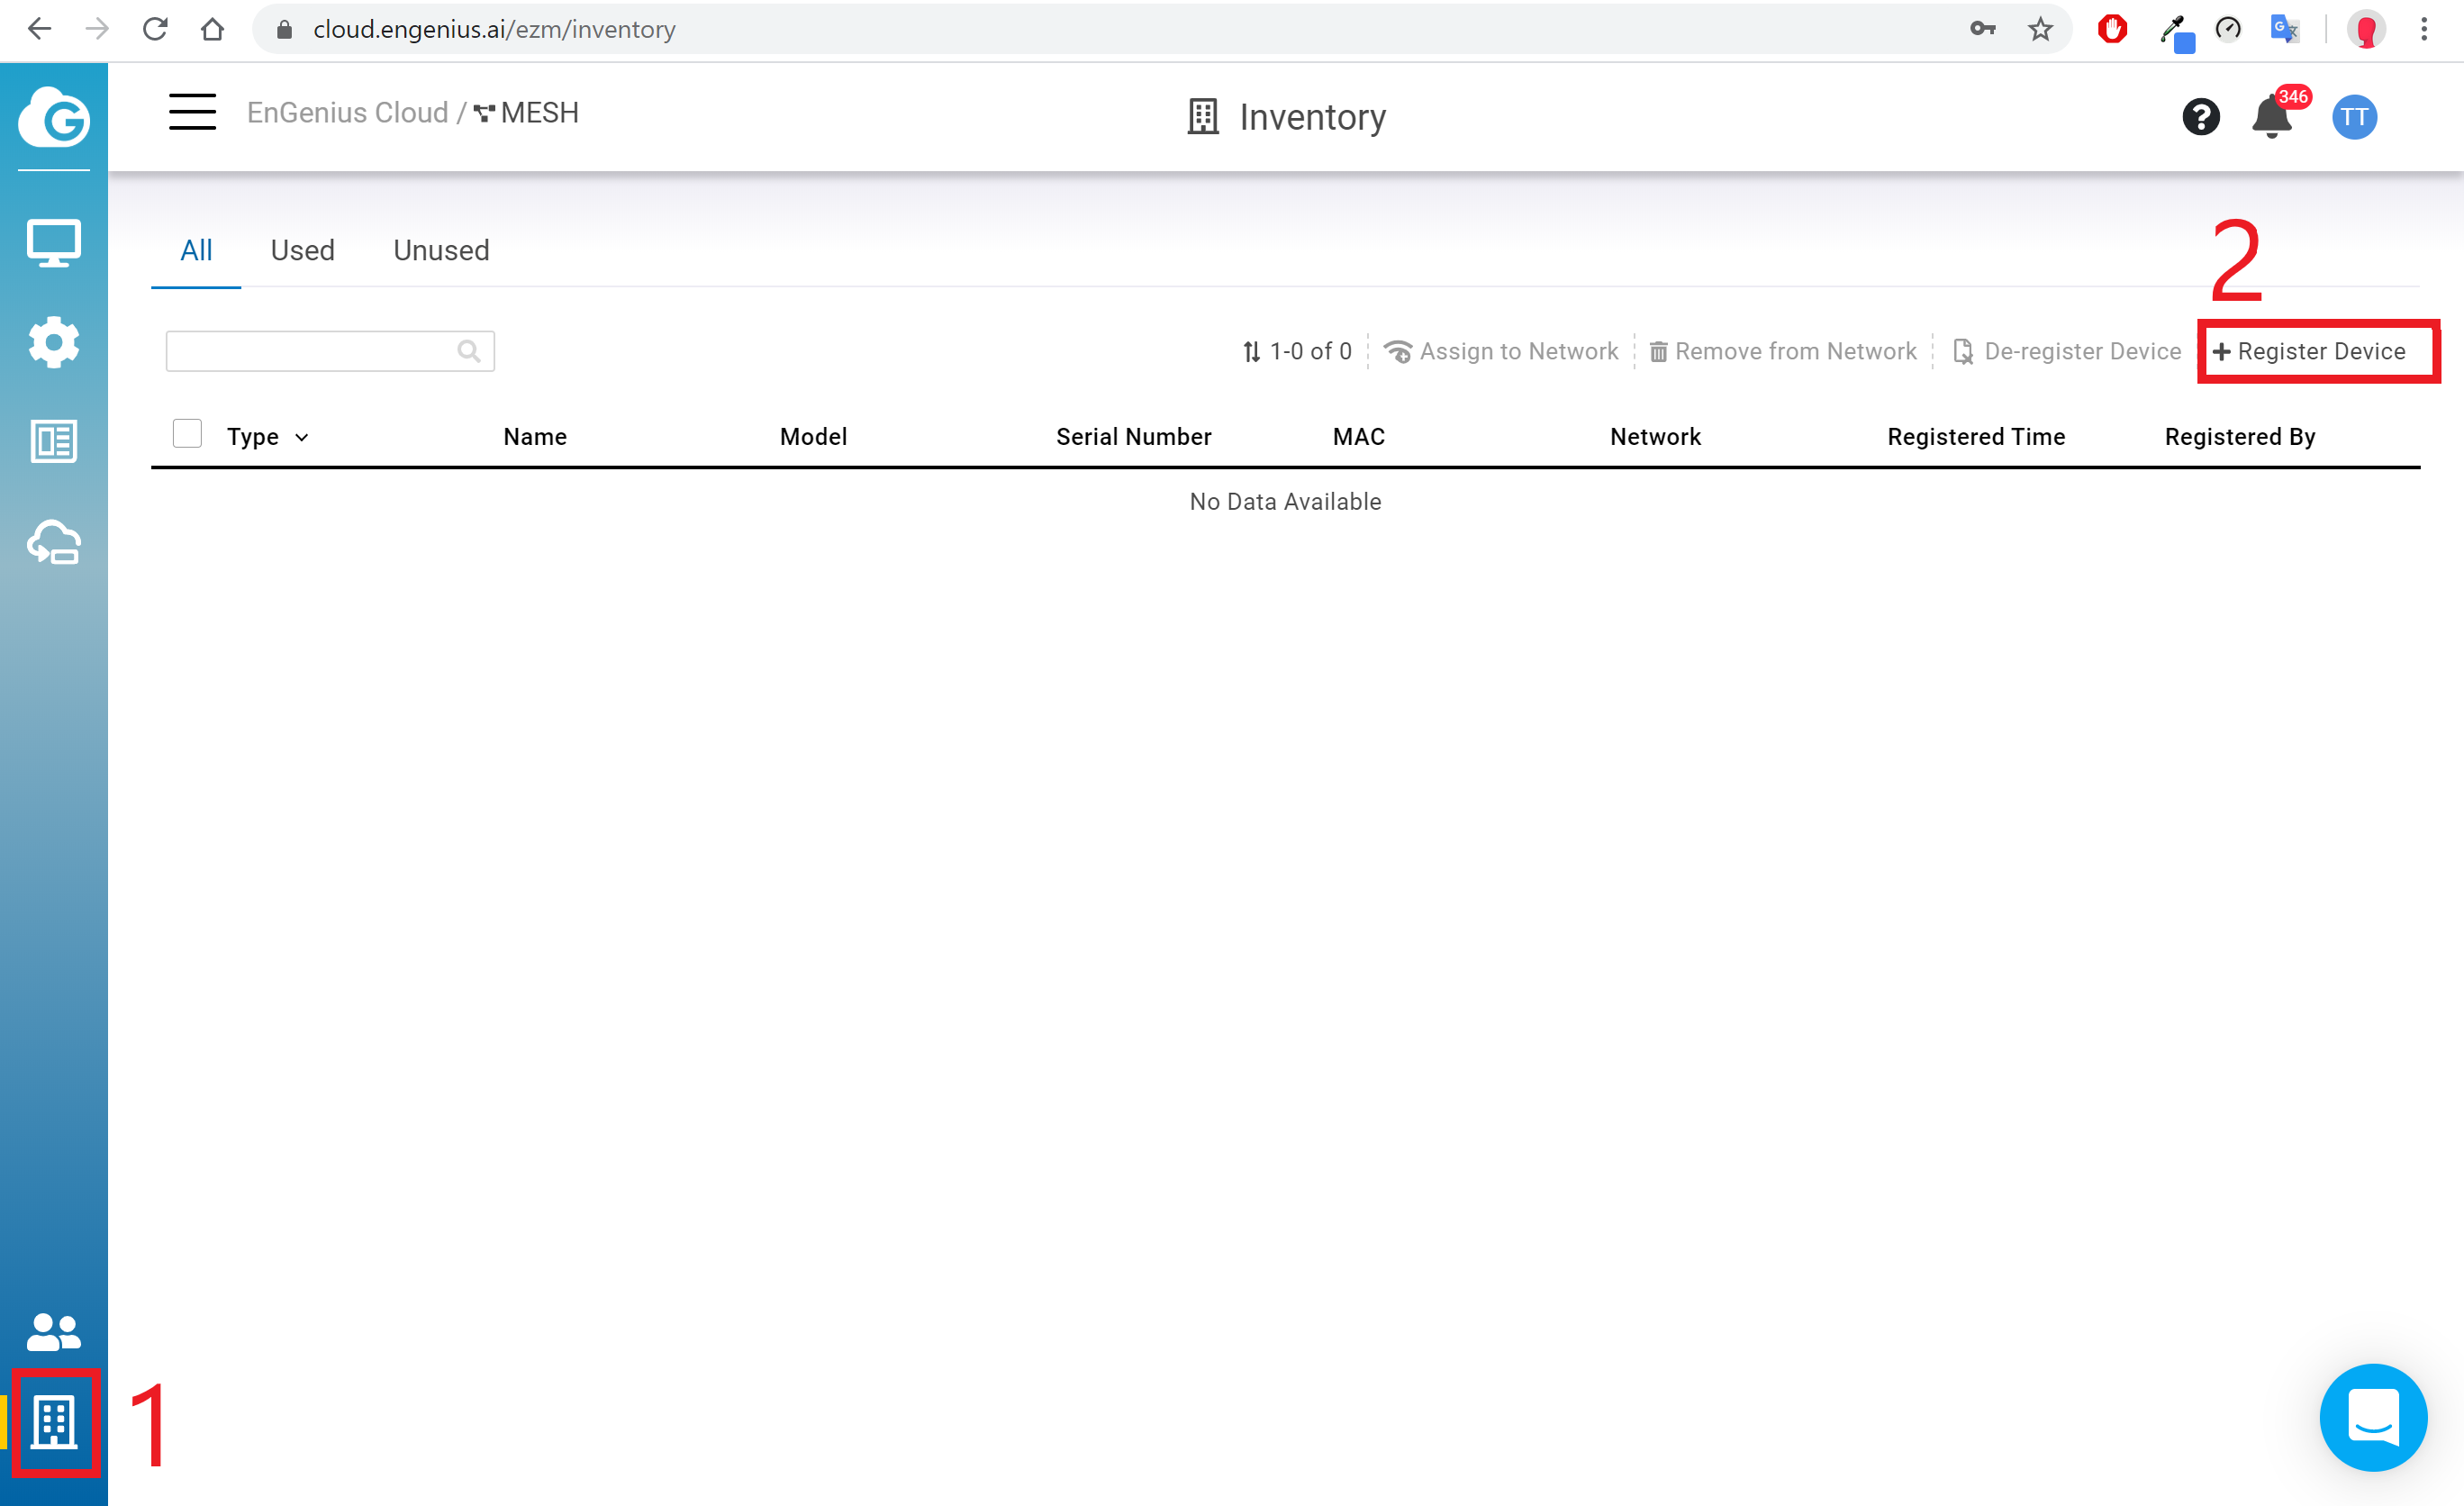Open the Chrome profile avatar
2464x1506 pixels.
pyautogui.click(x=2366, y=29)
